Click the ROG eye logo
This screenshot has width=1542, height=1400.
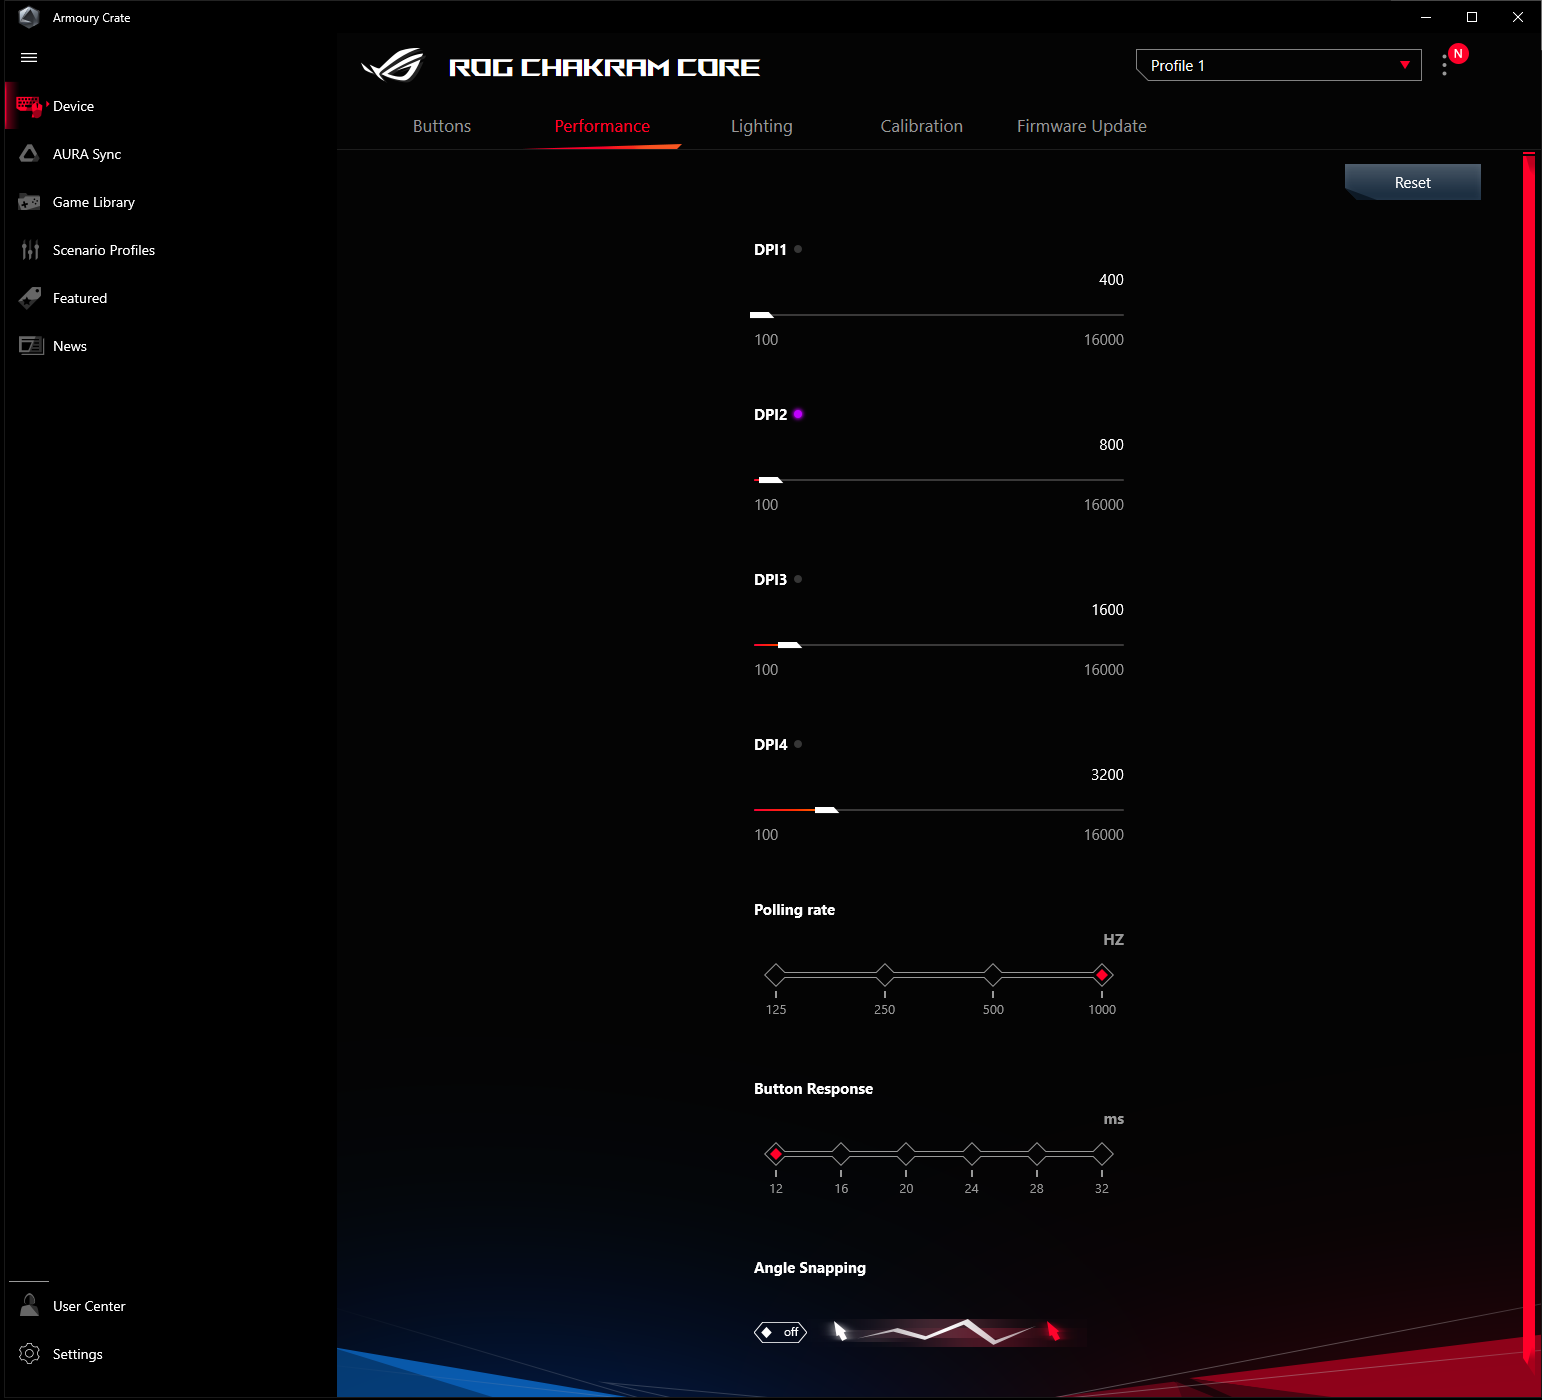[x=393, y=66]
